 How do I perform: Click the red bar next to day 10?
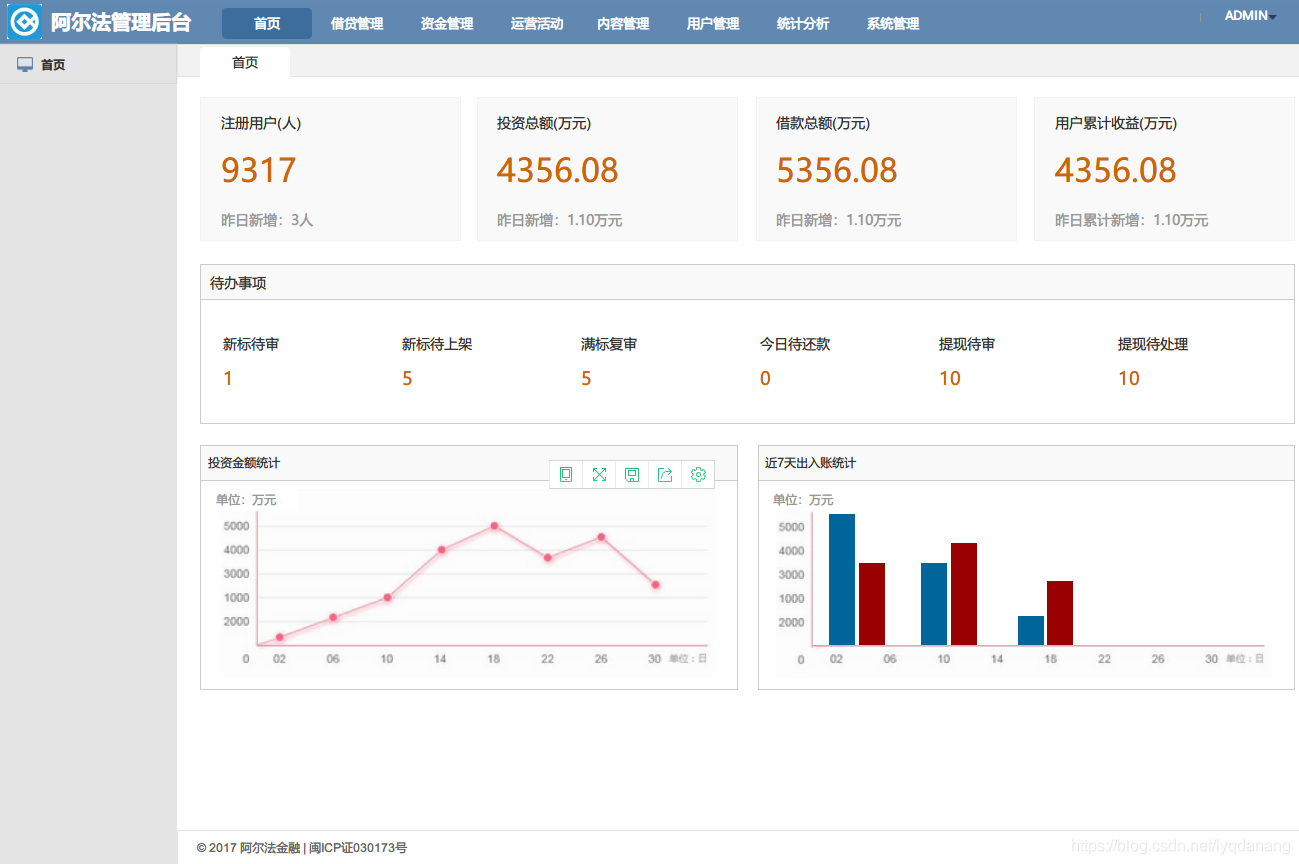(964, 594)
